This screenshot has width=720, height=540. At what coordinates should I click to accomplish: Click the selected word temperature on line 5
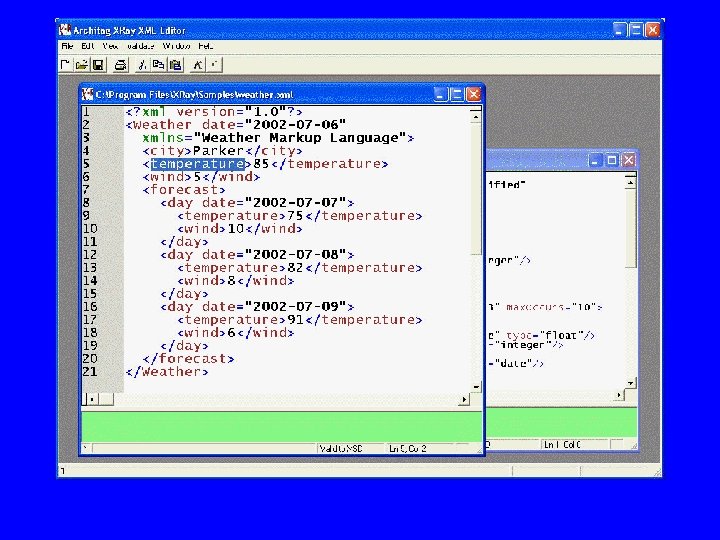[x=198, y=164]
